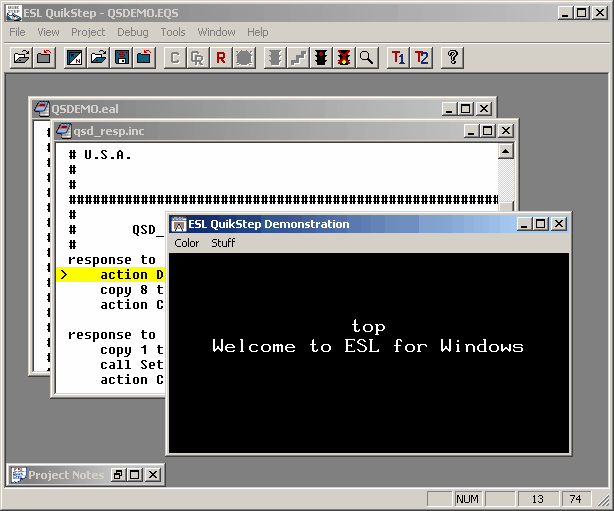Clear breakpoints with crossed traffic light icon

tap(344, 58)
